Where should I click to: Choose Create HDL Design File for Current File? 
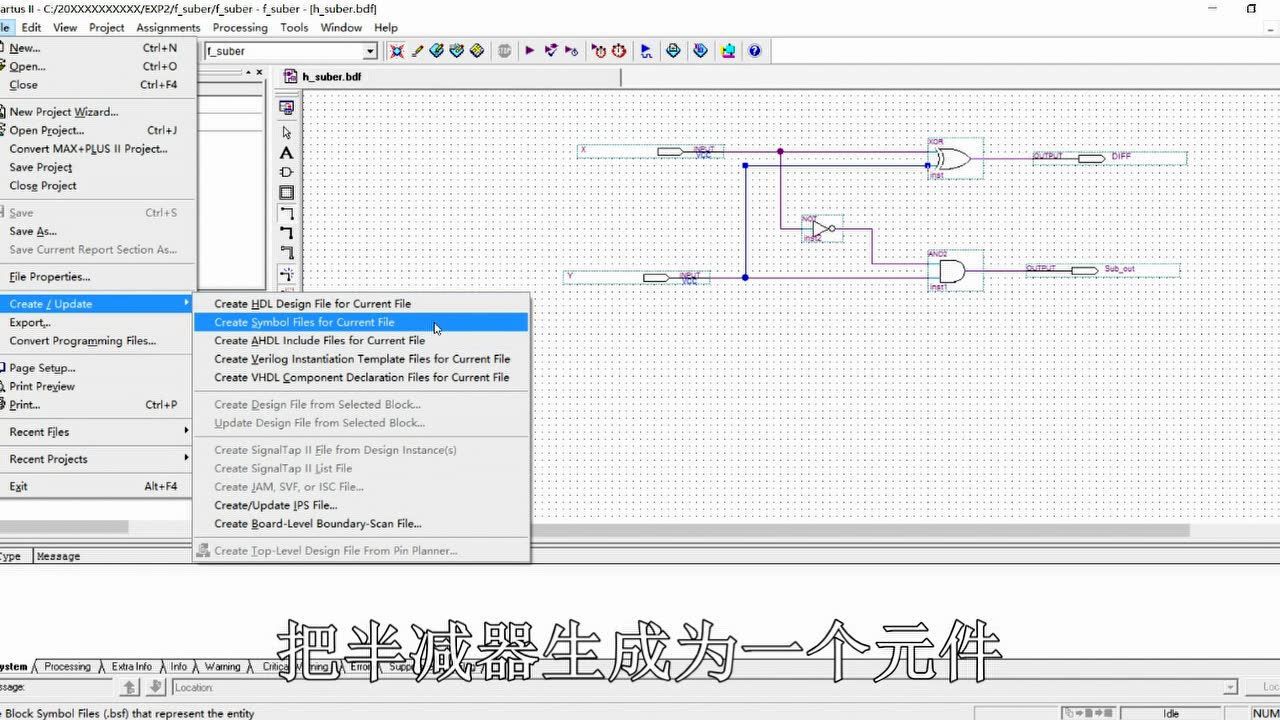point(312,304)
